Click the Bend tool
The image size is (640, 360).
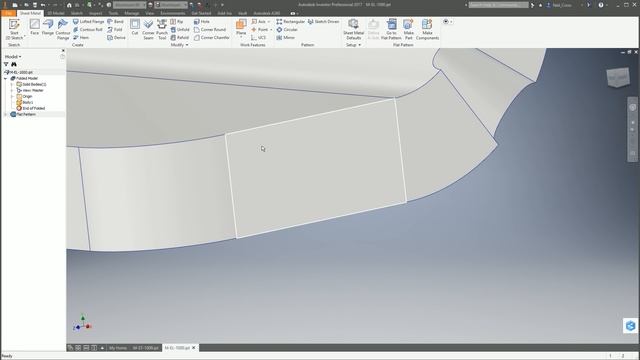pyautogui.click(x=115, y=21)
